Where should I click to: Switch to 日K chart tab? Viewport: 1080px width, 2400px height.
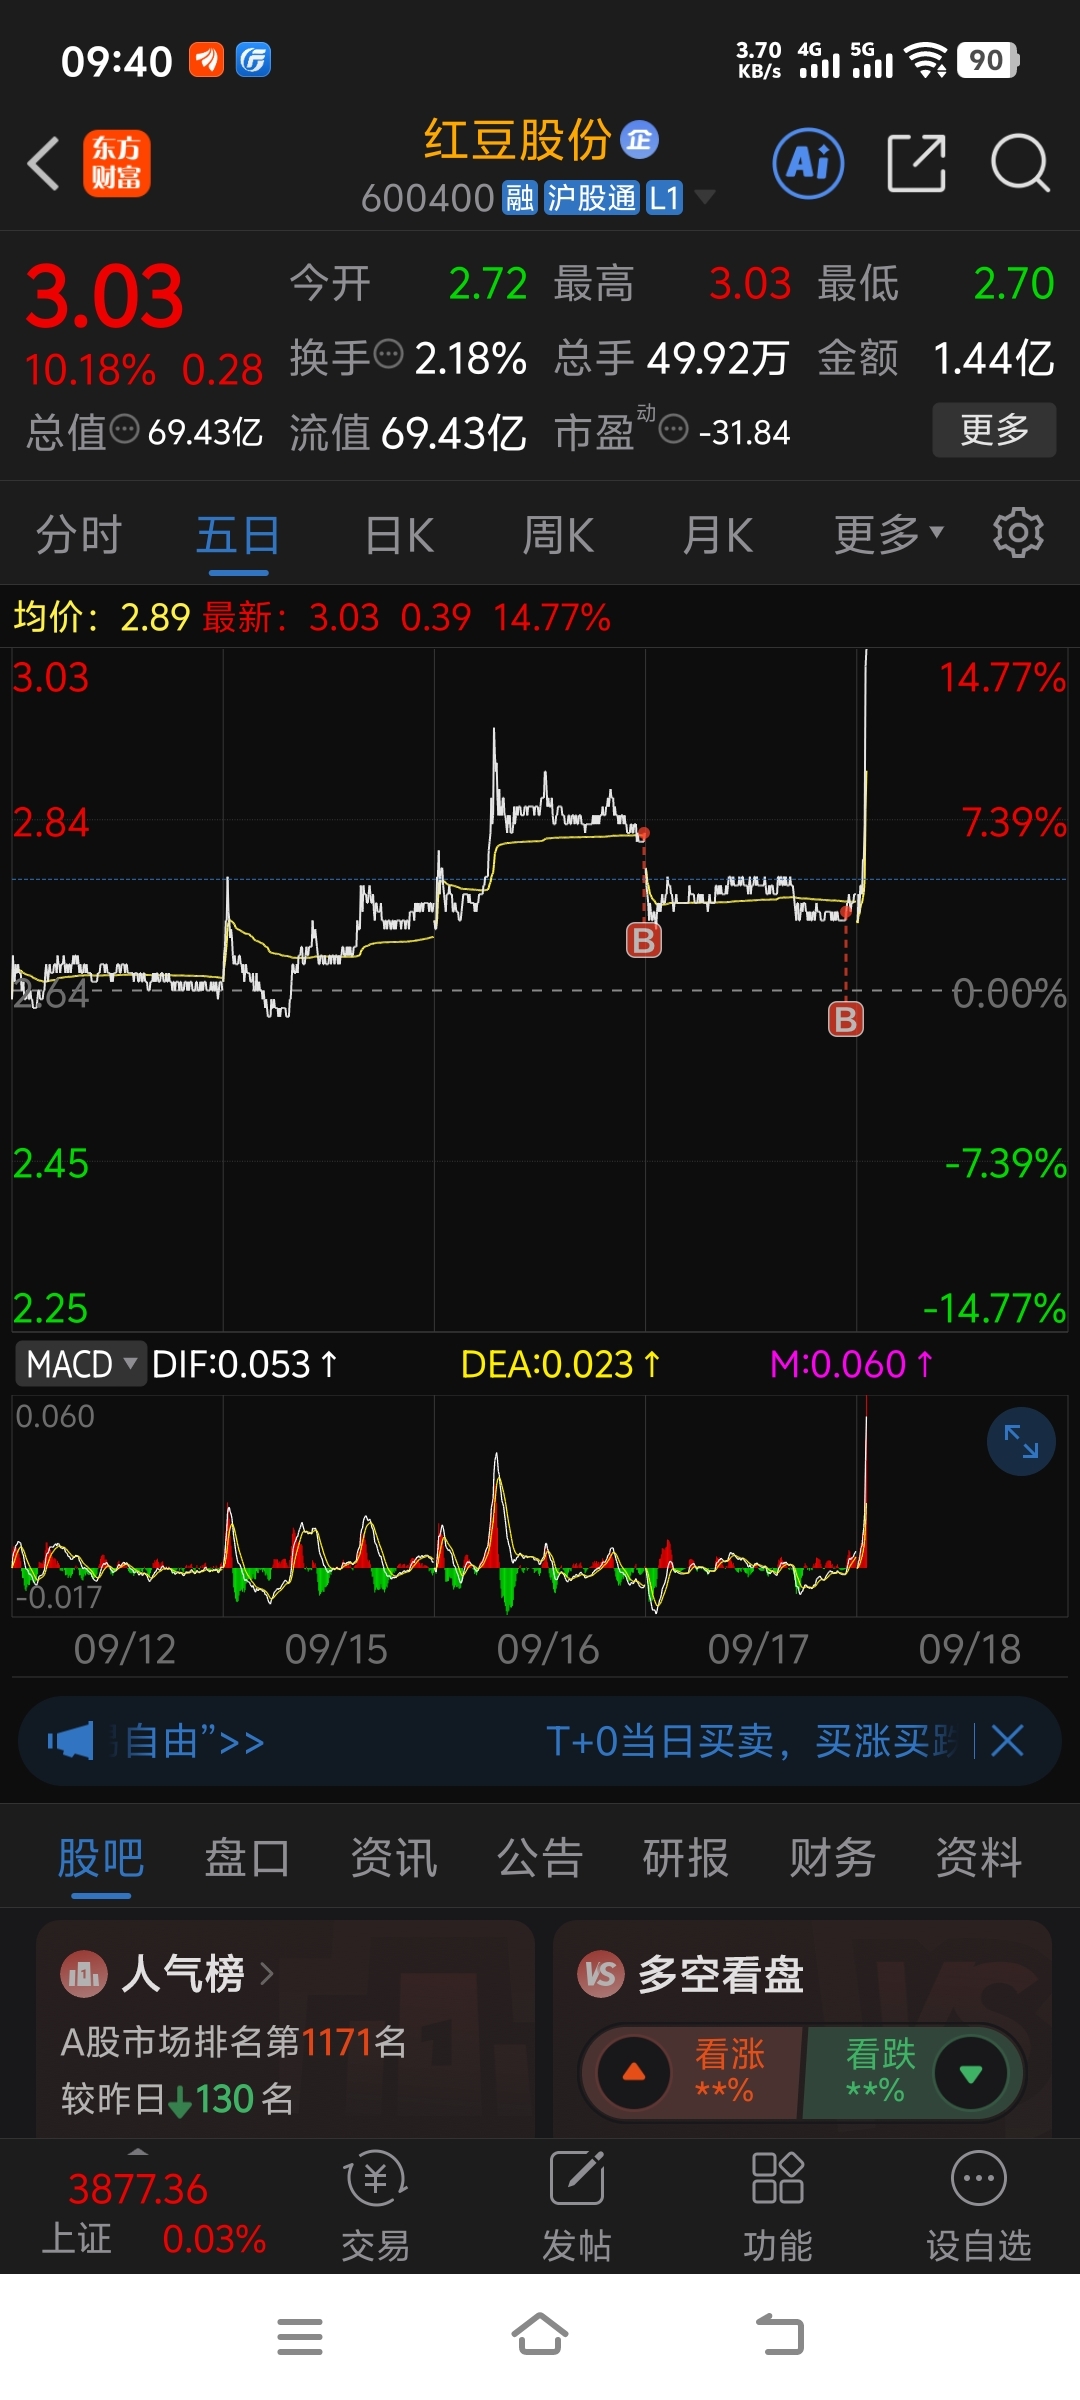[x=399, y=535]
